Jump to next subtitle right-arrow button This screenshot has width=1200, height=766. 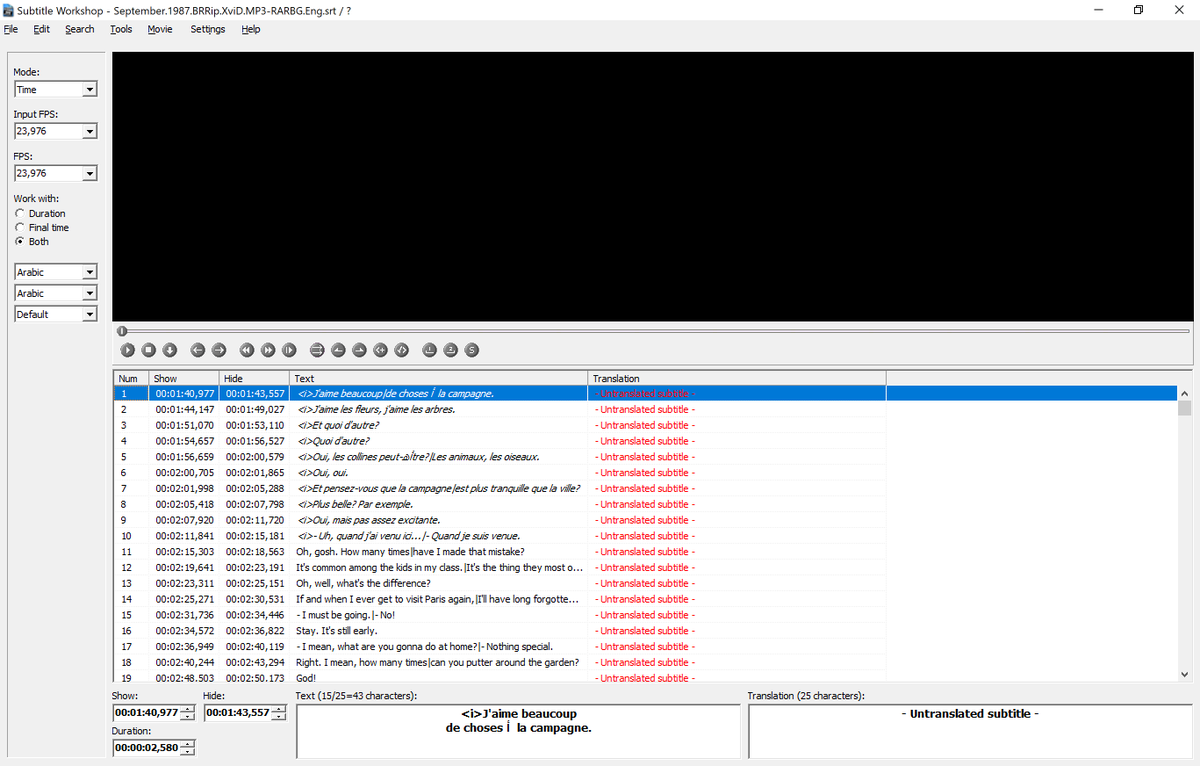tap(219, 350)
